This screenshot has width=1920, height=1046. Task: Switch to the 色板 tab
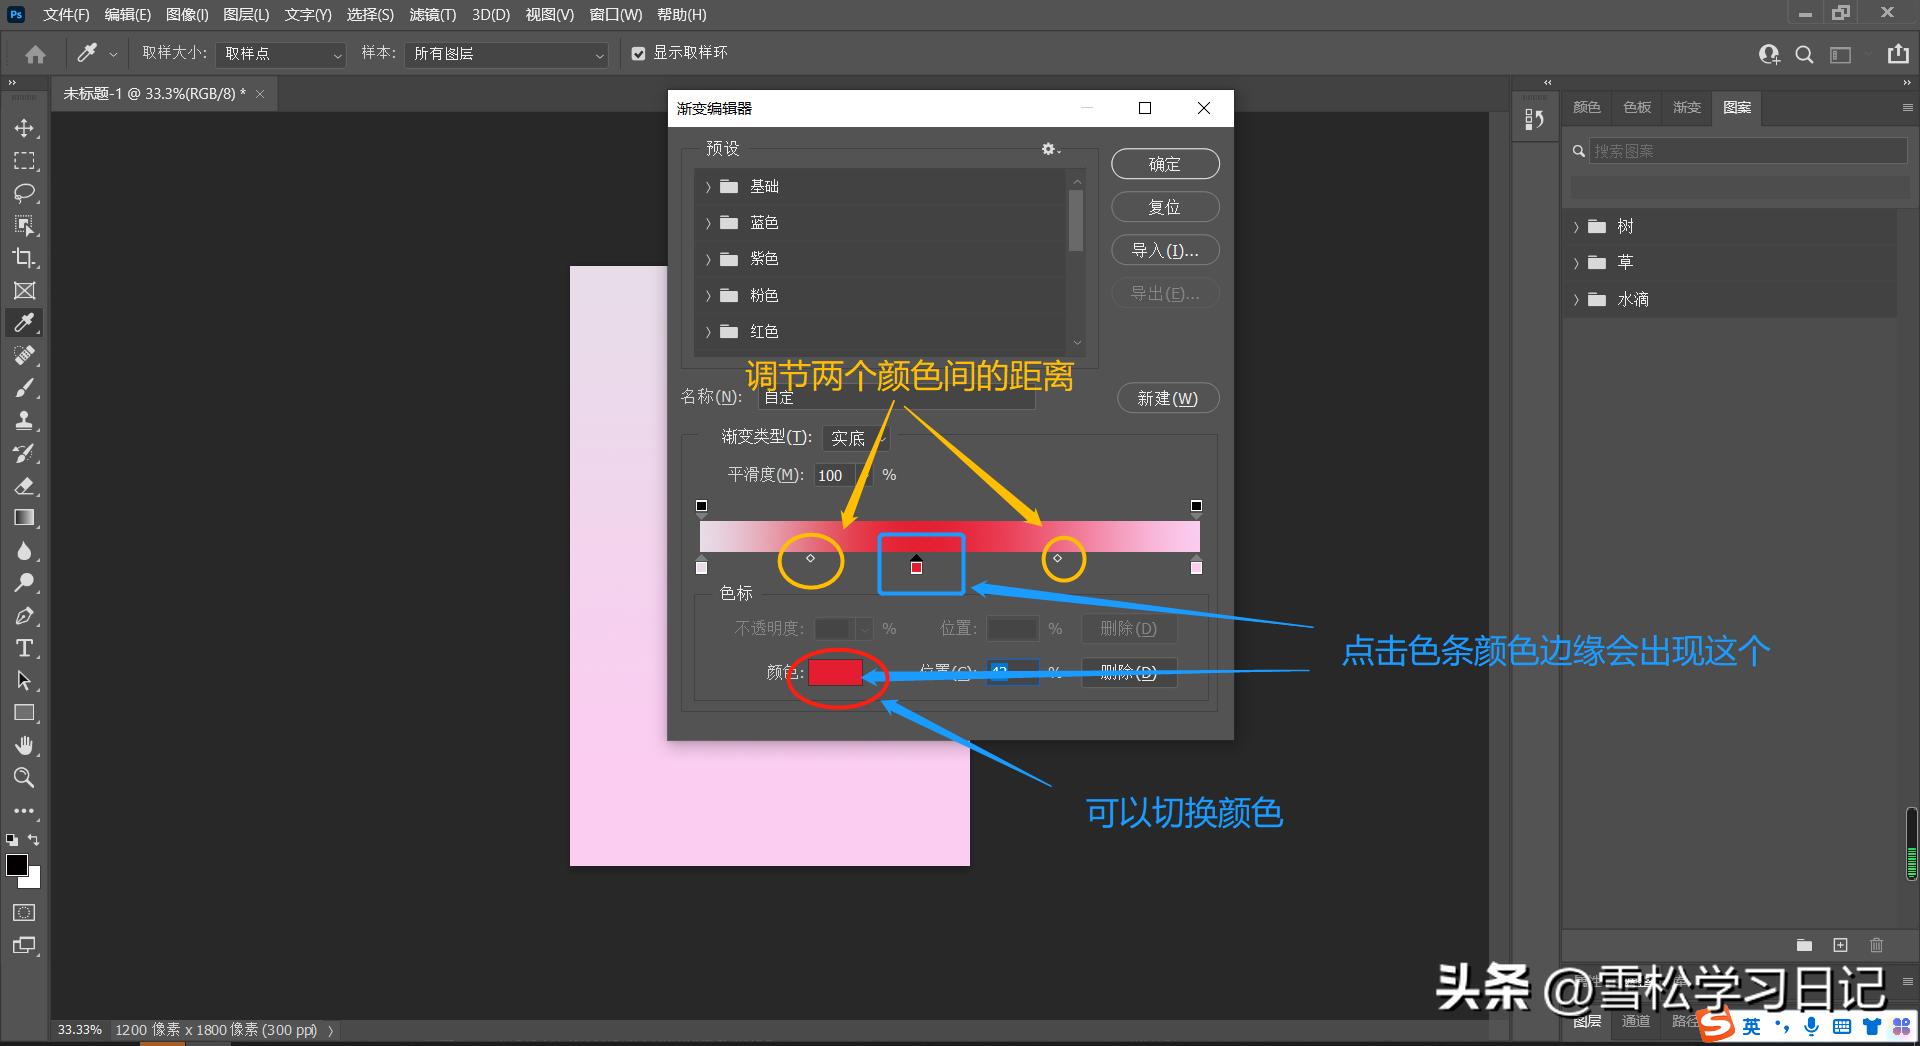point(1636,107)
